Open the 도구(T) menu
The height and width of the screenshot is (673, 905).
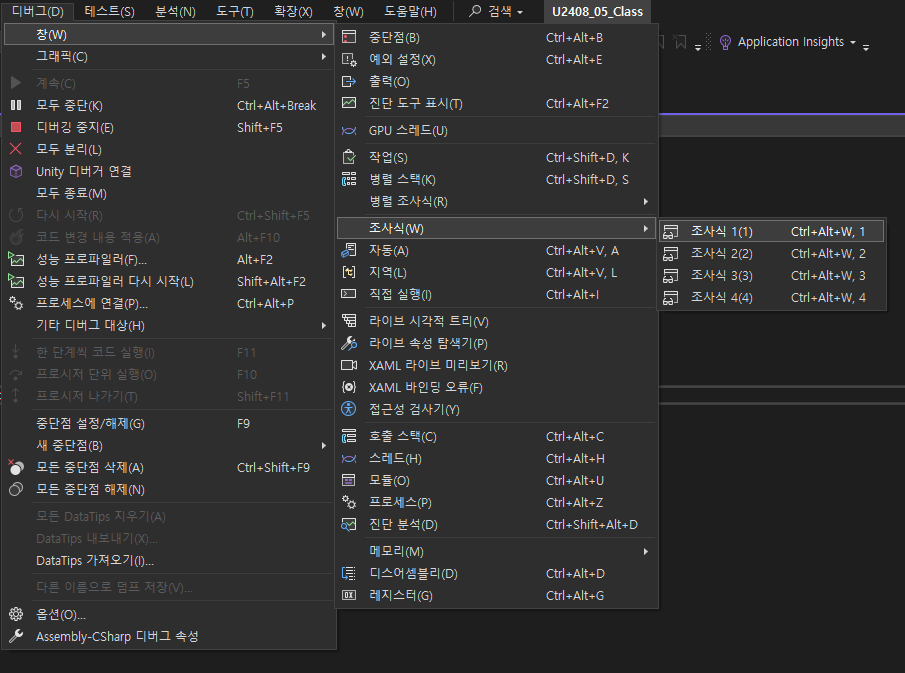pos(235,12)
